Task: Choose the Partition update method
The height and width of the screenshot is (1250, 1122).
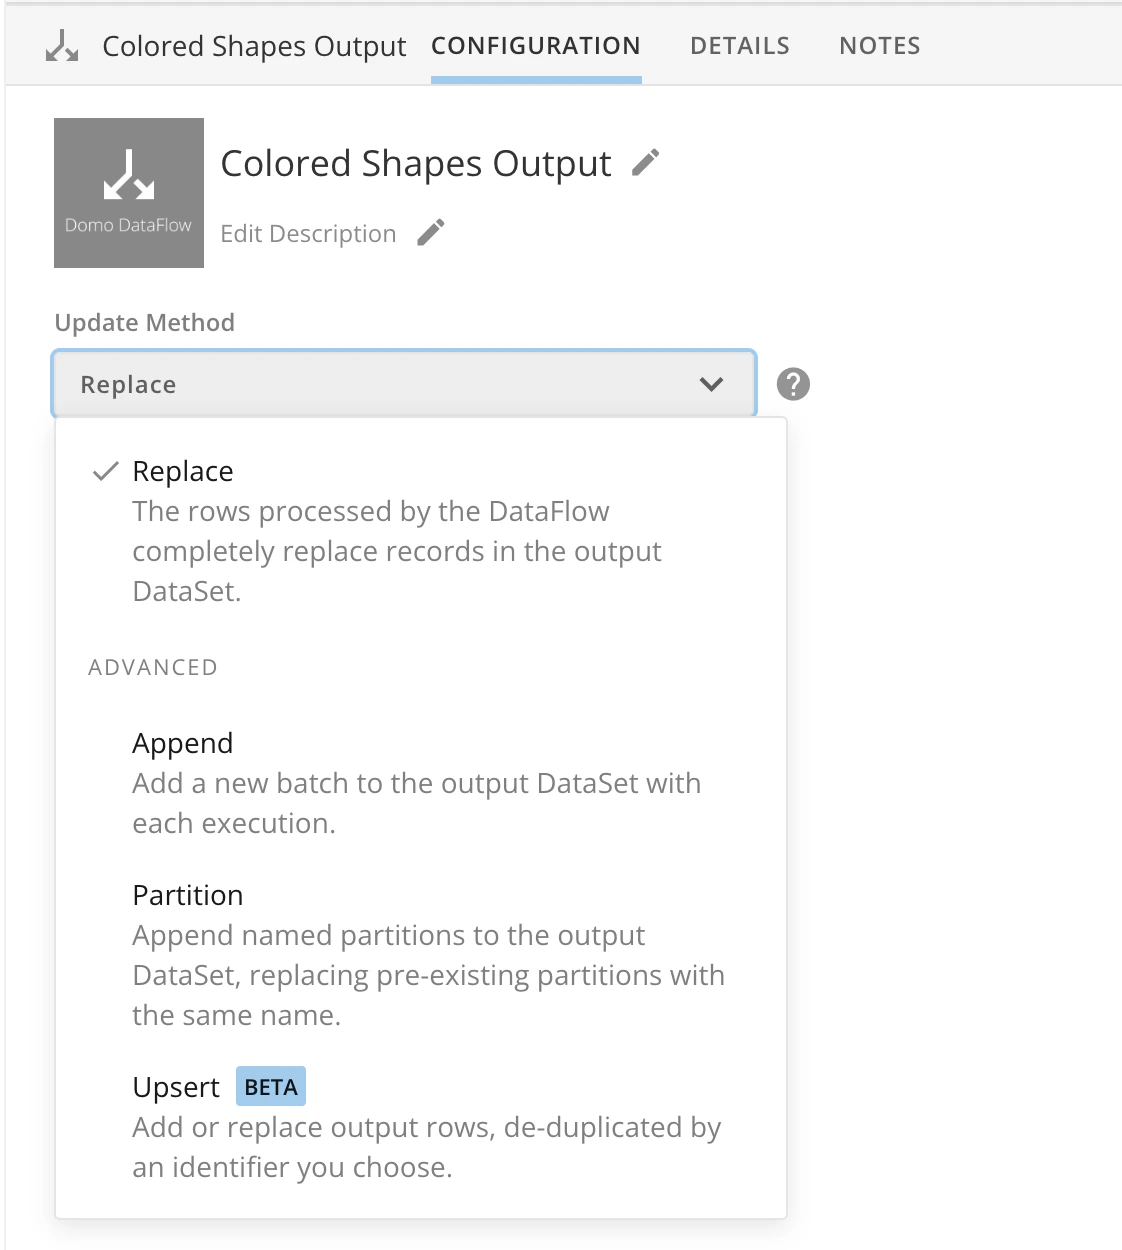Action: click(421, 954)
